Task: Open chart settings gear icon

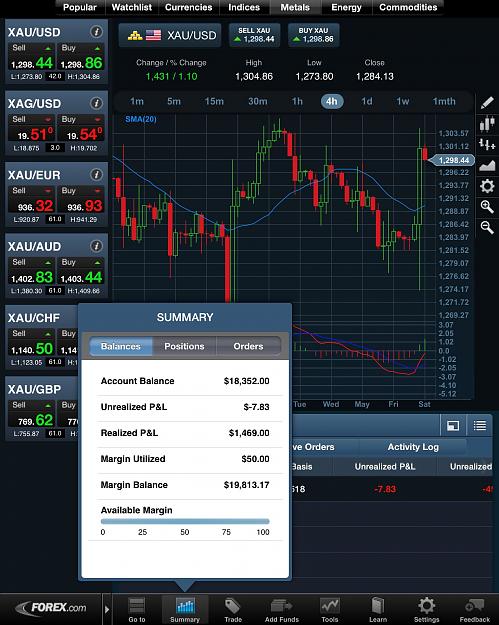Action: [487, 186]
